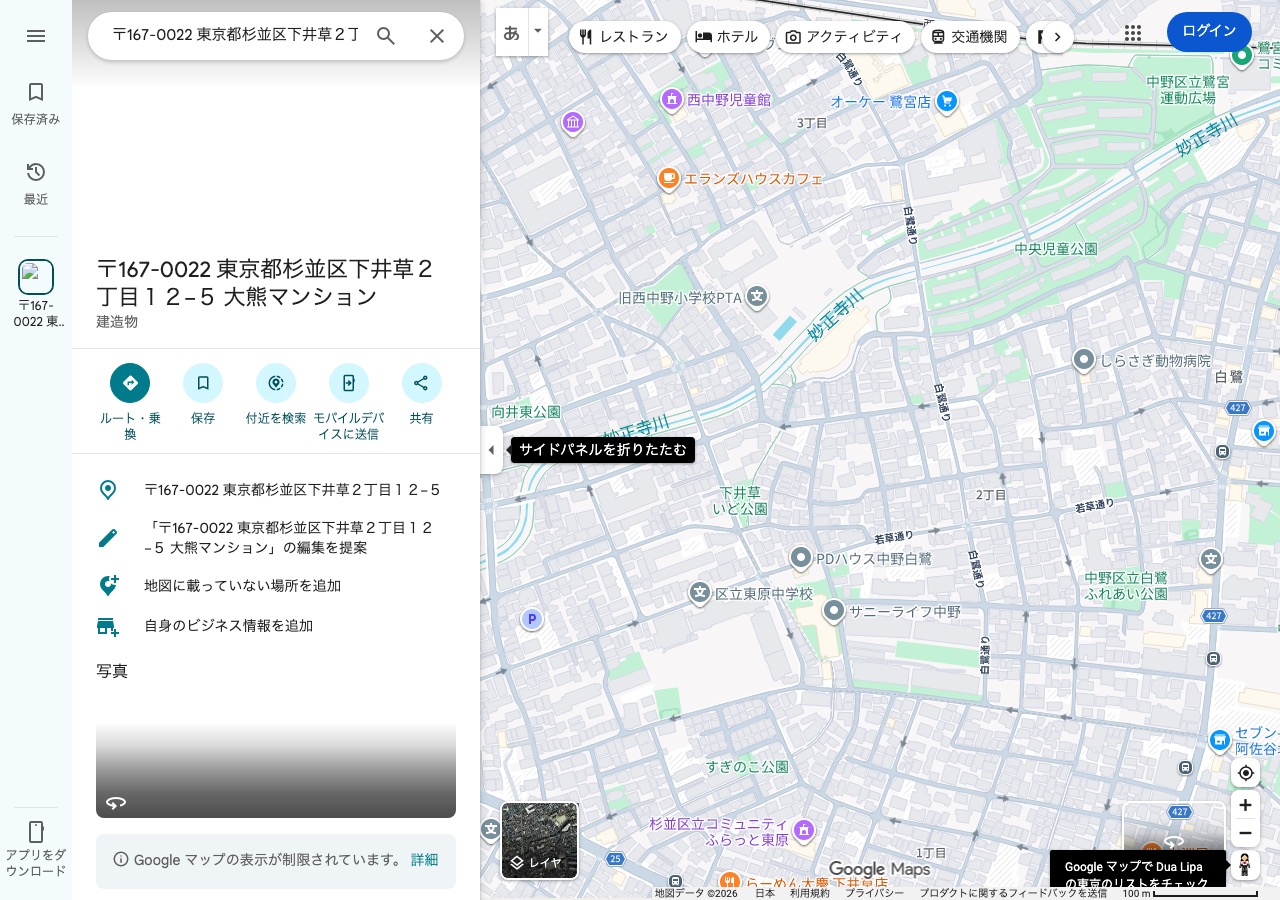This screenshot has width=1280, height=900.
Task: Click the ramen restaurant marker at bottom
Action: pos(729,882)
